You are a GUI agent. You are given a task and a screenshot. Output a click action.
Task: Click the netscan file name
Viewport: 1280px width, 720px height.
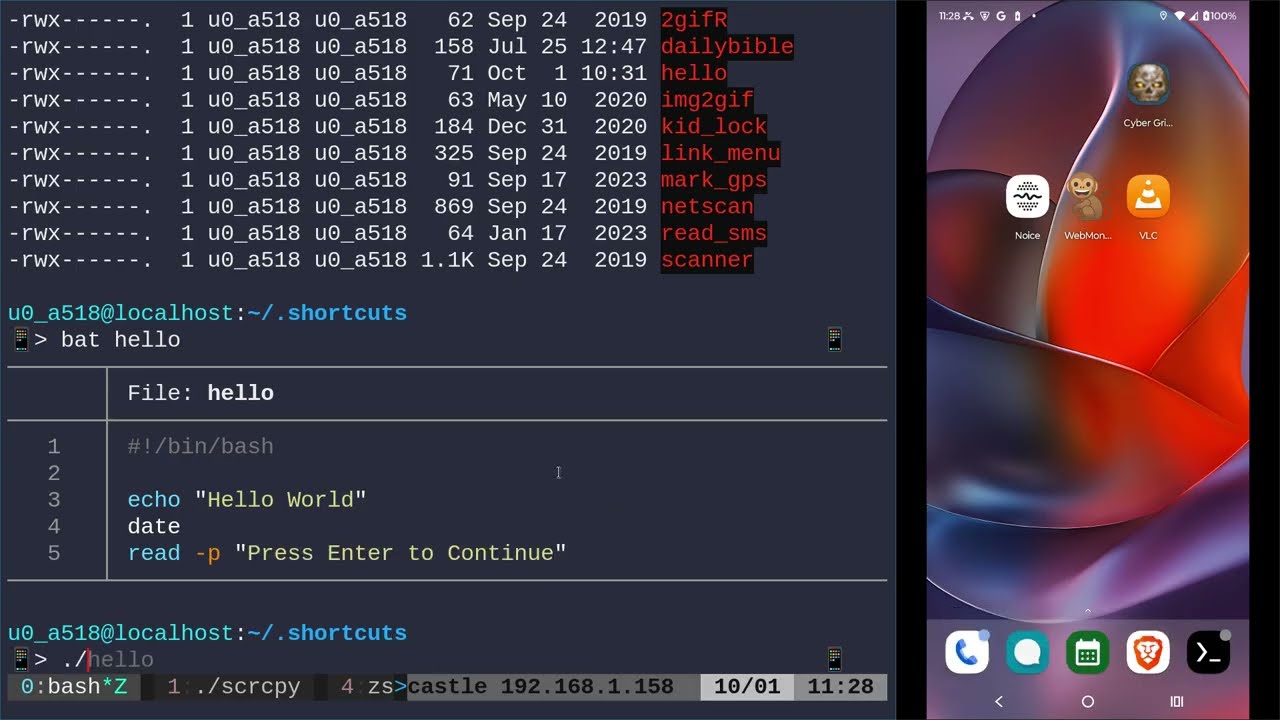707,207
